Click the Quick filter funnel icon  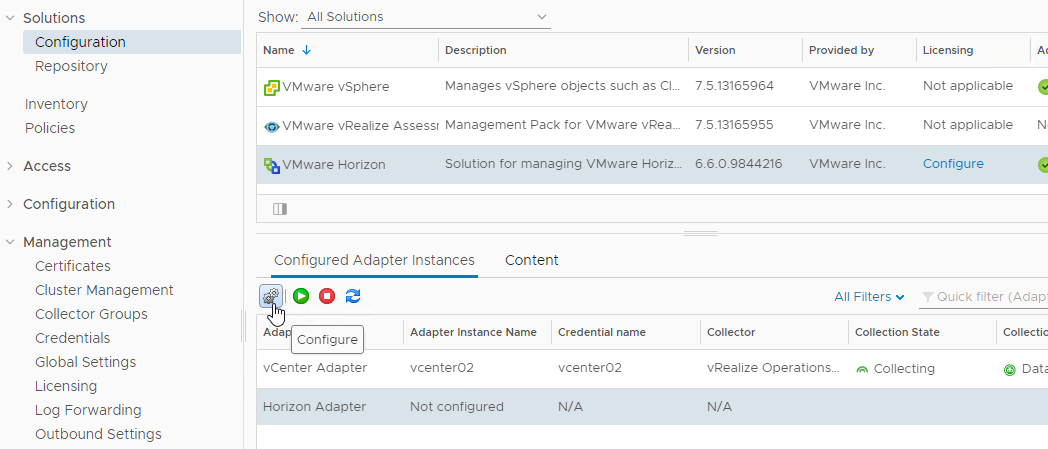(928, 297)
